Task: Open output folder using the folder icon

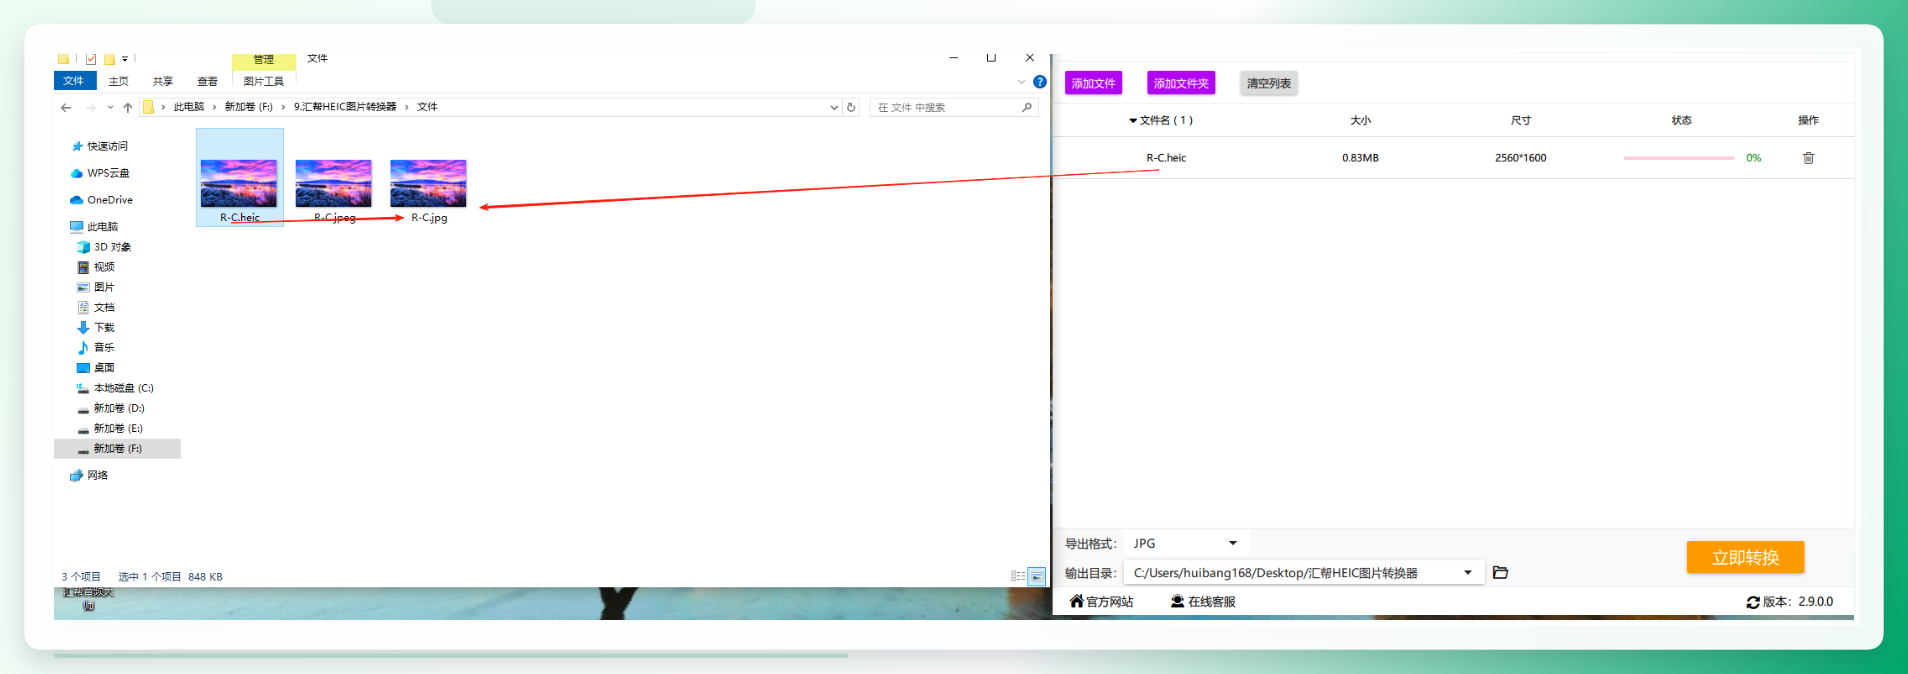Action: [x=1500, y=573]
